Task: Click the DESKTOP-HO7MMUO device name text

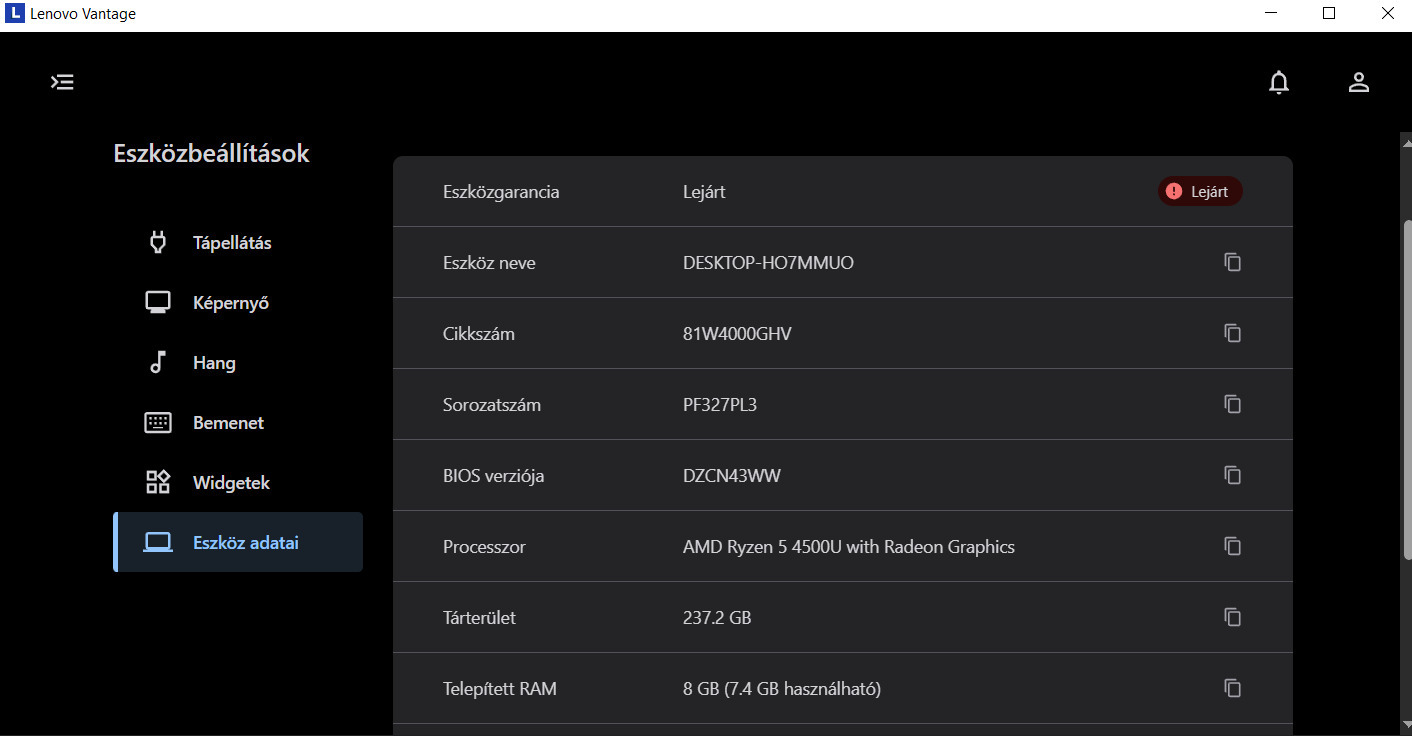Action: 768,263
